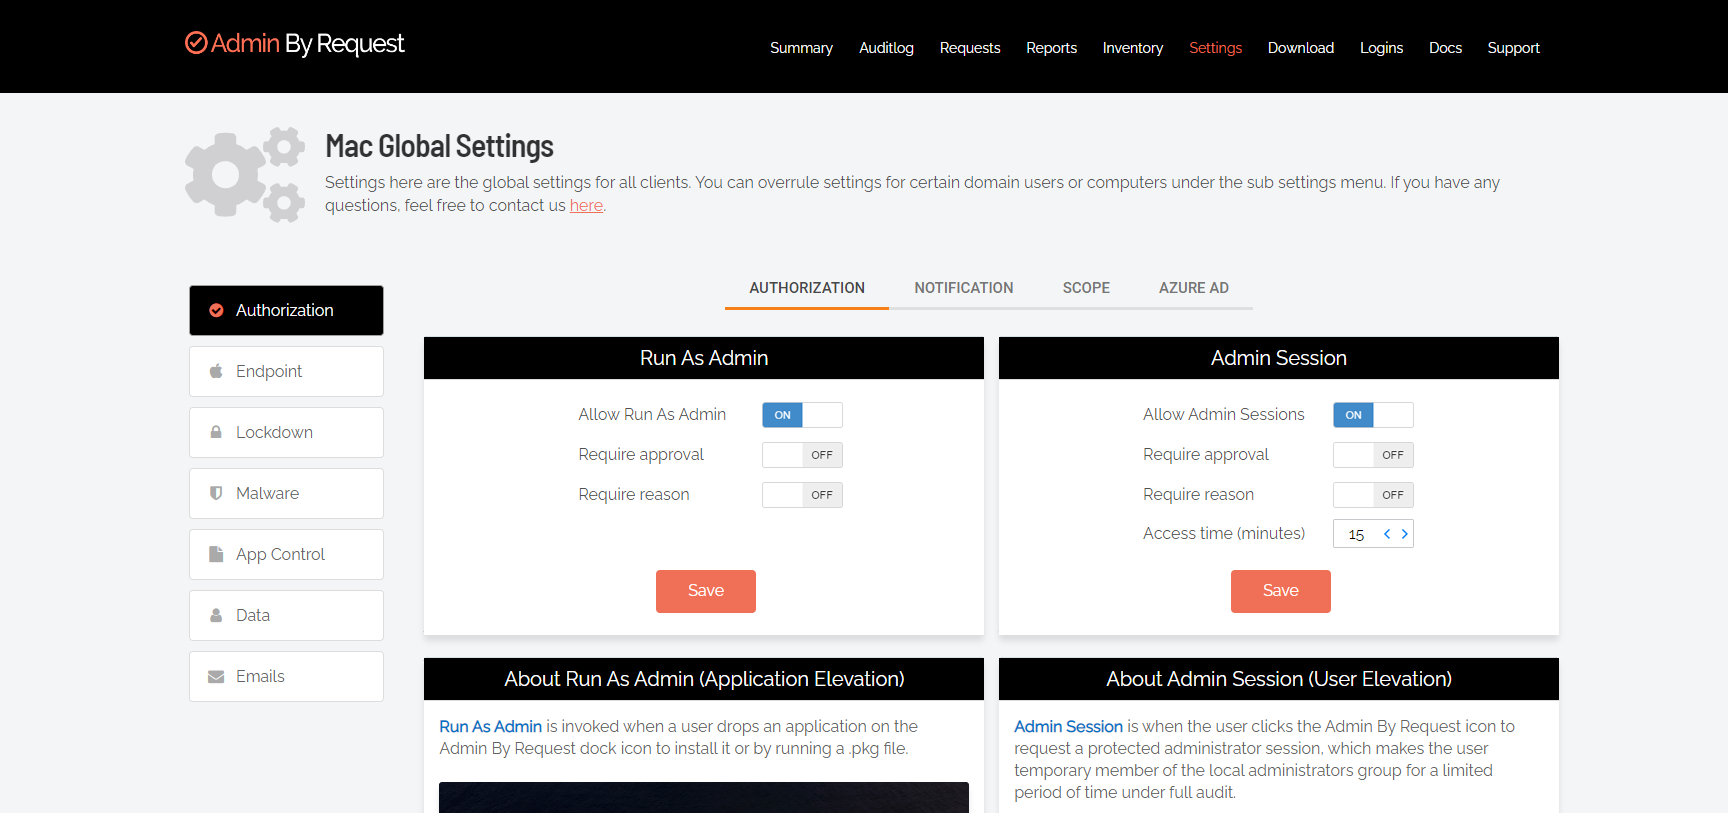Select Data in the sidebar
This screenshot has height=813, width=1728.
[286, 616]
